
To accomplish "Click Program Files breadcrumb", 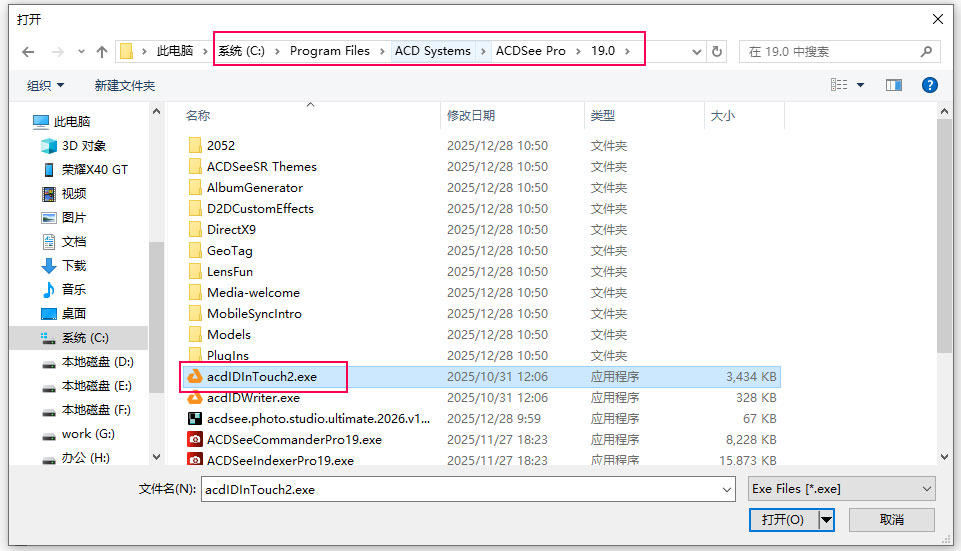I will coord(330,51).
